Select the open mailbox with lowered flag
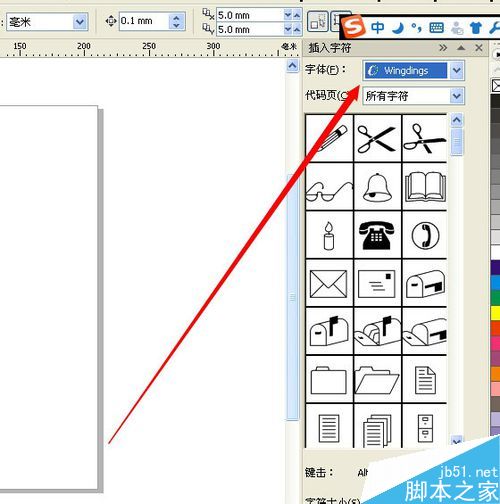 (425, 331)
